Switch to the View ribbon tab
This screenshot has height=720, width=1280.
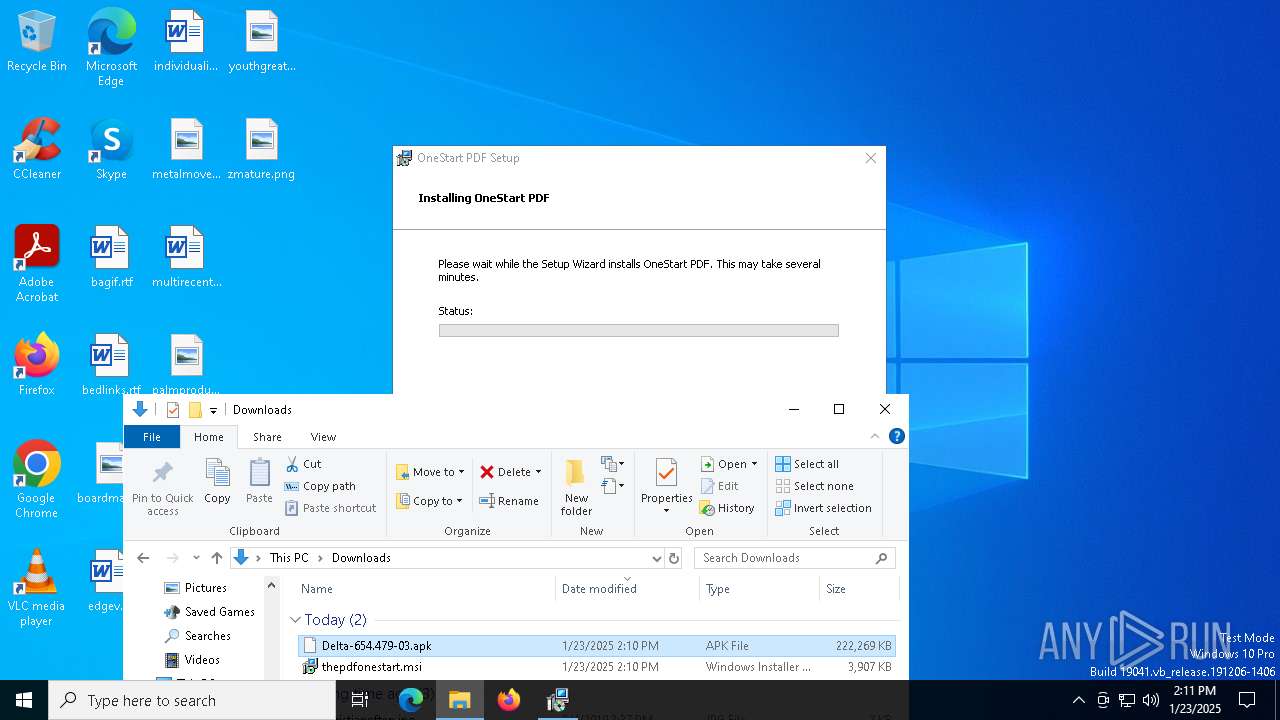(x=323, y=437)
